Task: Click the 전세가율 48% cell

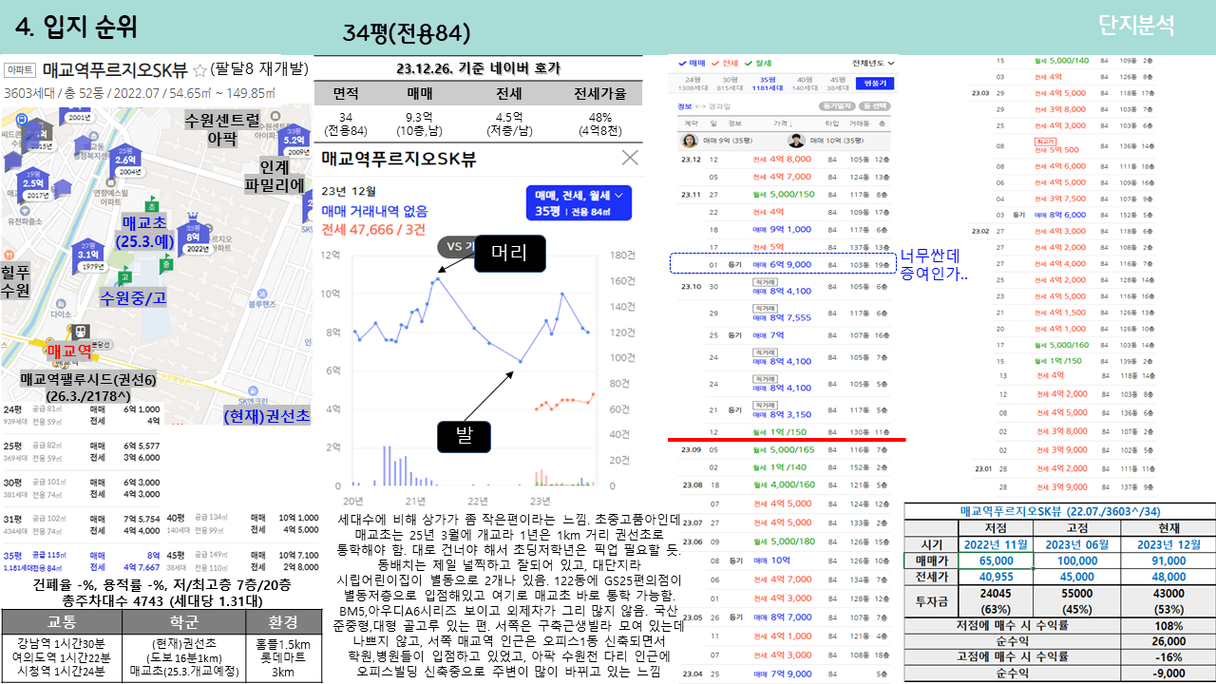Action: point(600,123)
